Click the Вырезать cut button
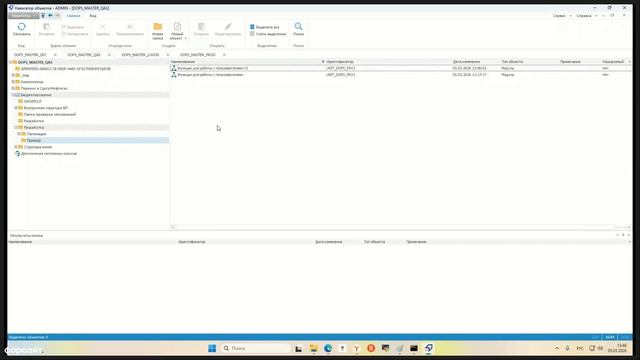Viewport: 640px width, 360px height. [x=73, y=27]
